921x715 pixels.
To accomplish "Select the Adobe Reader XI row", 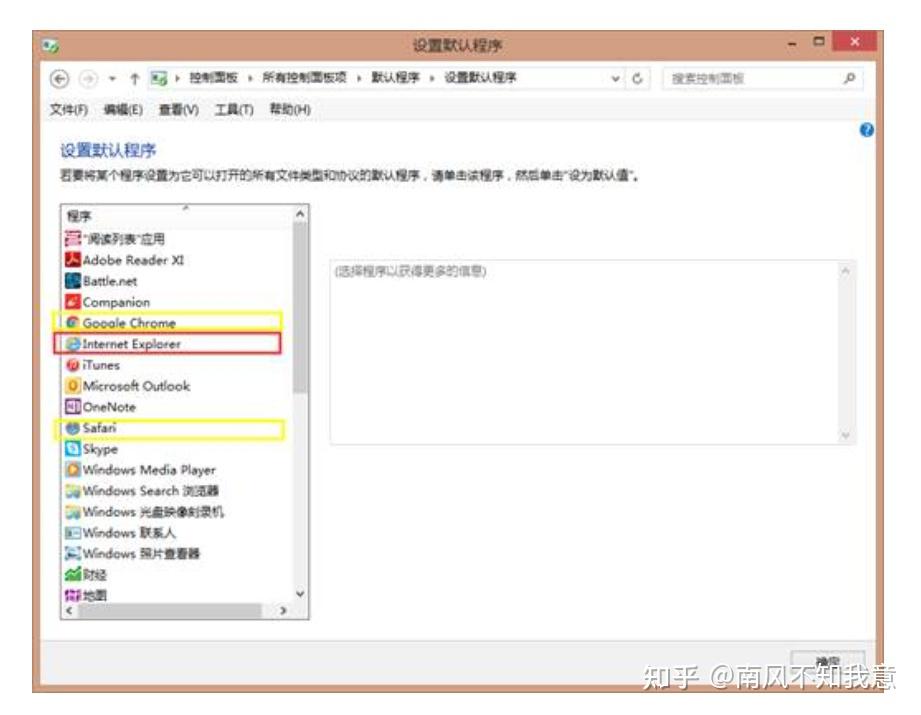I will click(x=177, y=260).
